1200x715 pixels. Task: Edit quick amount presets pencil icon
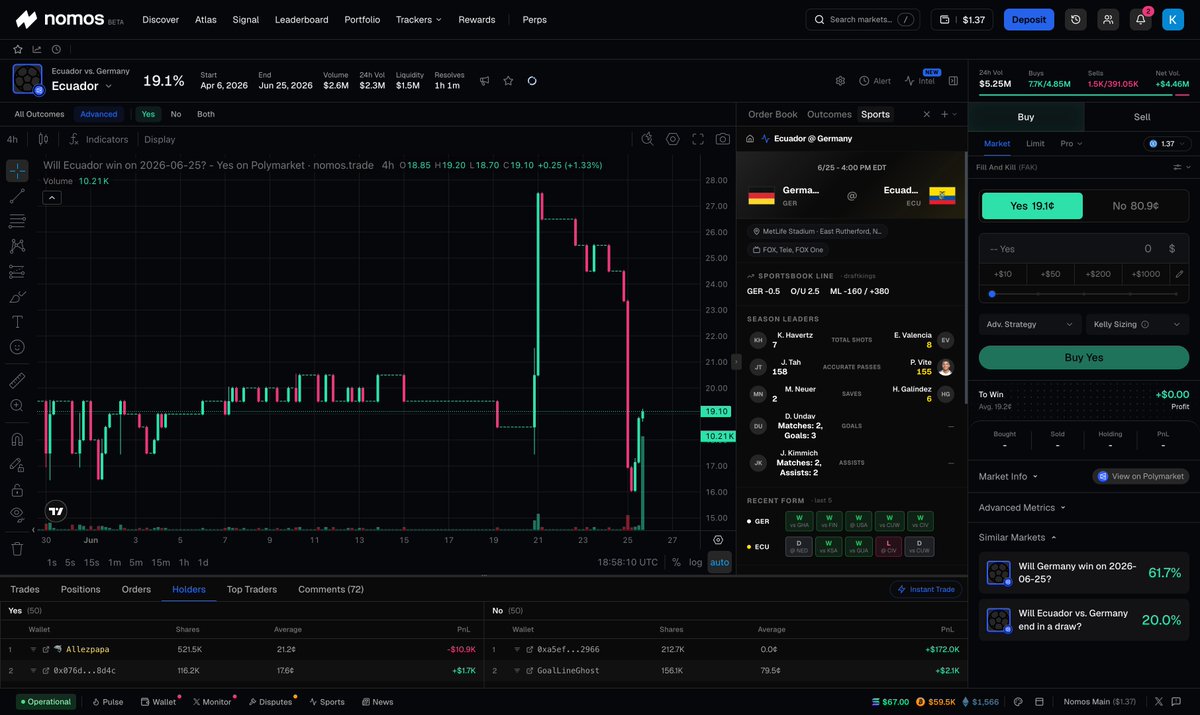[1180, 274]
